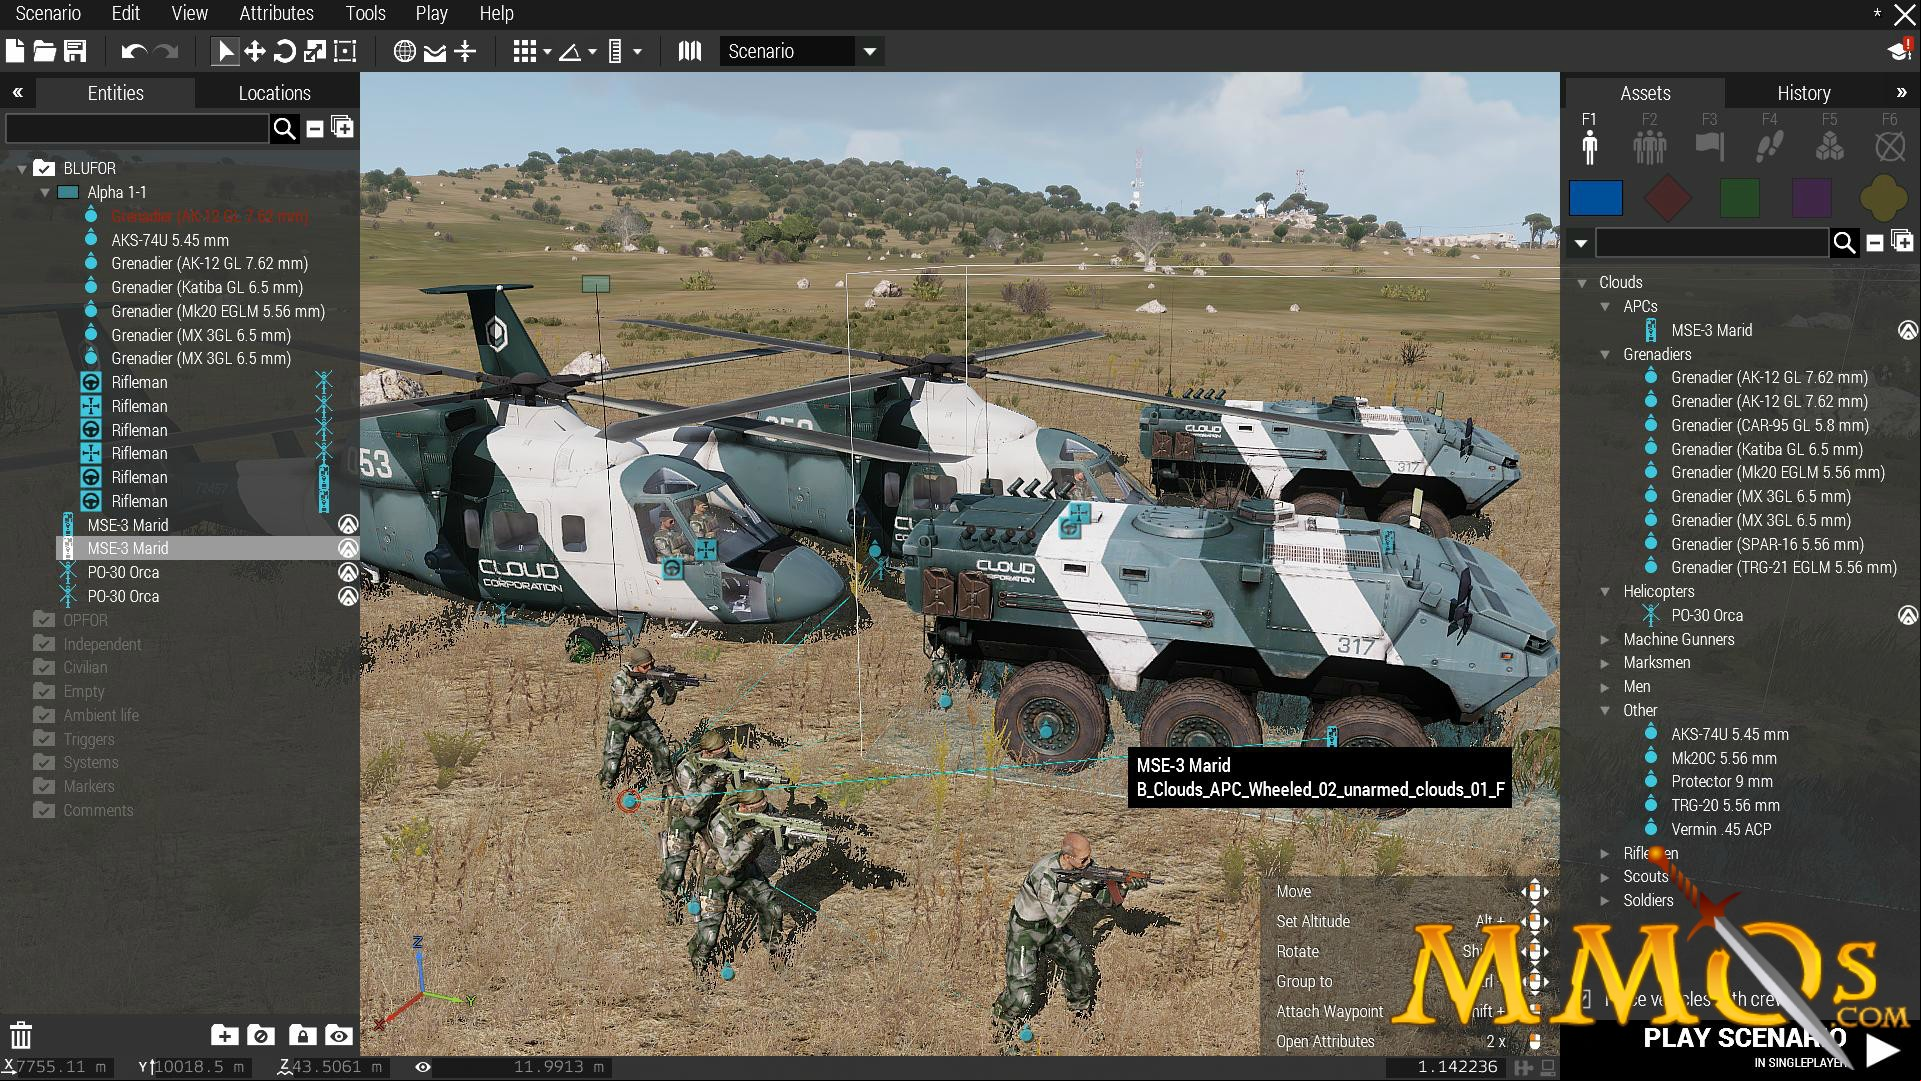This screenshot has width=1921, height=1081.
Task: Open the Attributes menu
Action: (276, 13)
